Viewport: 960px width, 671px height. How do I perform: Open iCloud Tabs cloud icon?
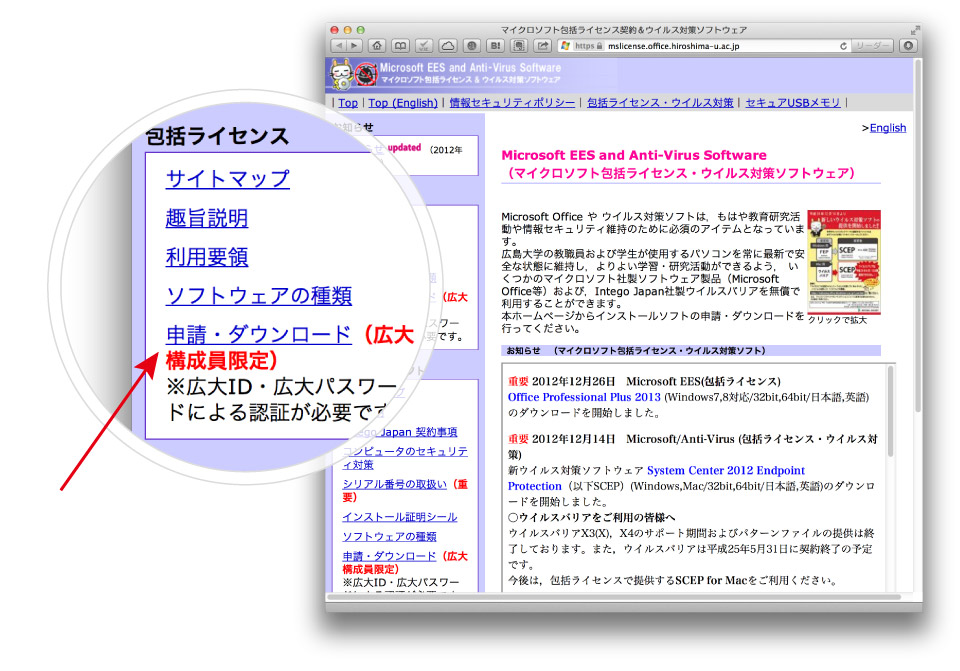(x=448, y=46)
